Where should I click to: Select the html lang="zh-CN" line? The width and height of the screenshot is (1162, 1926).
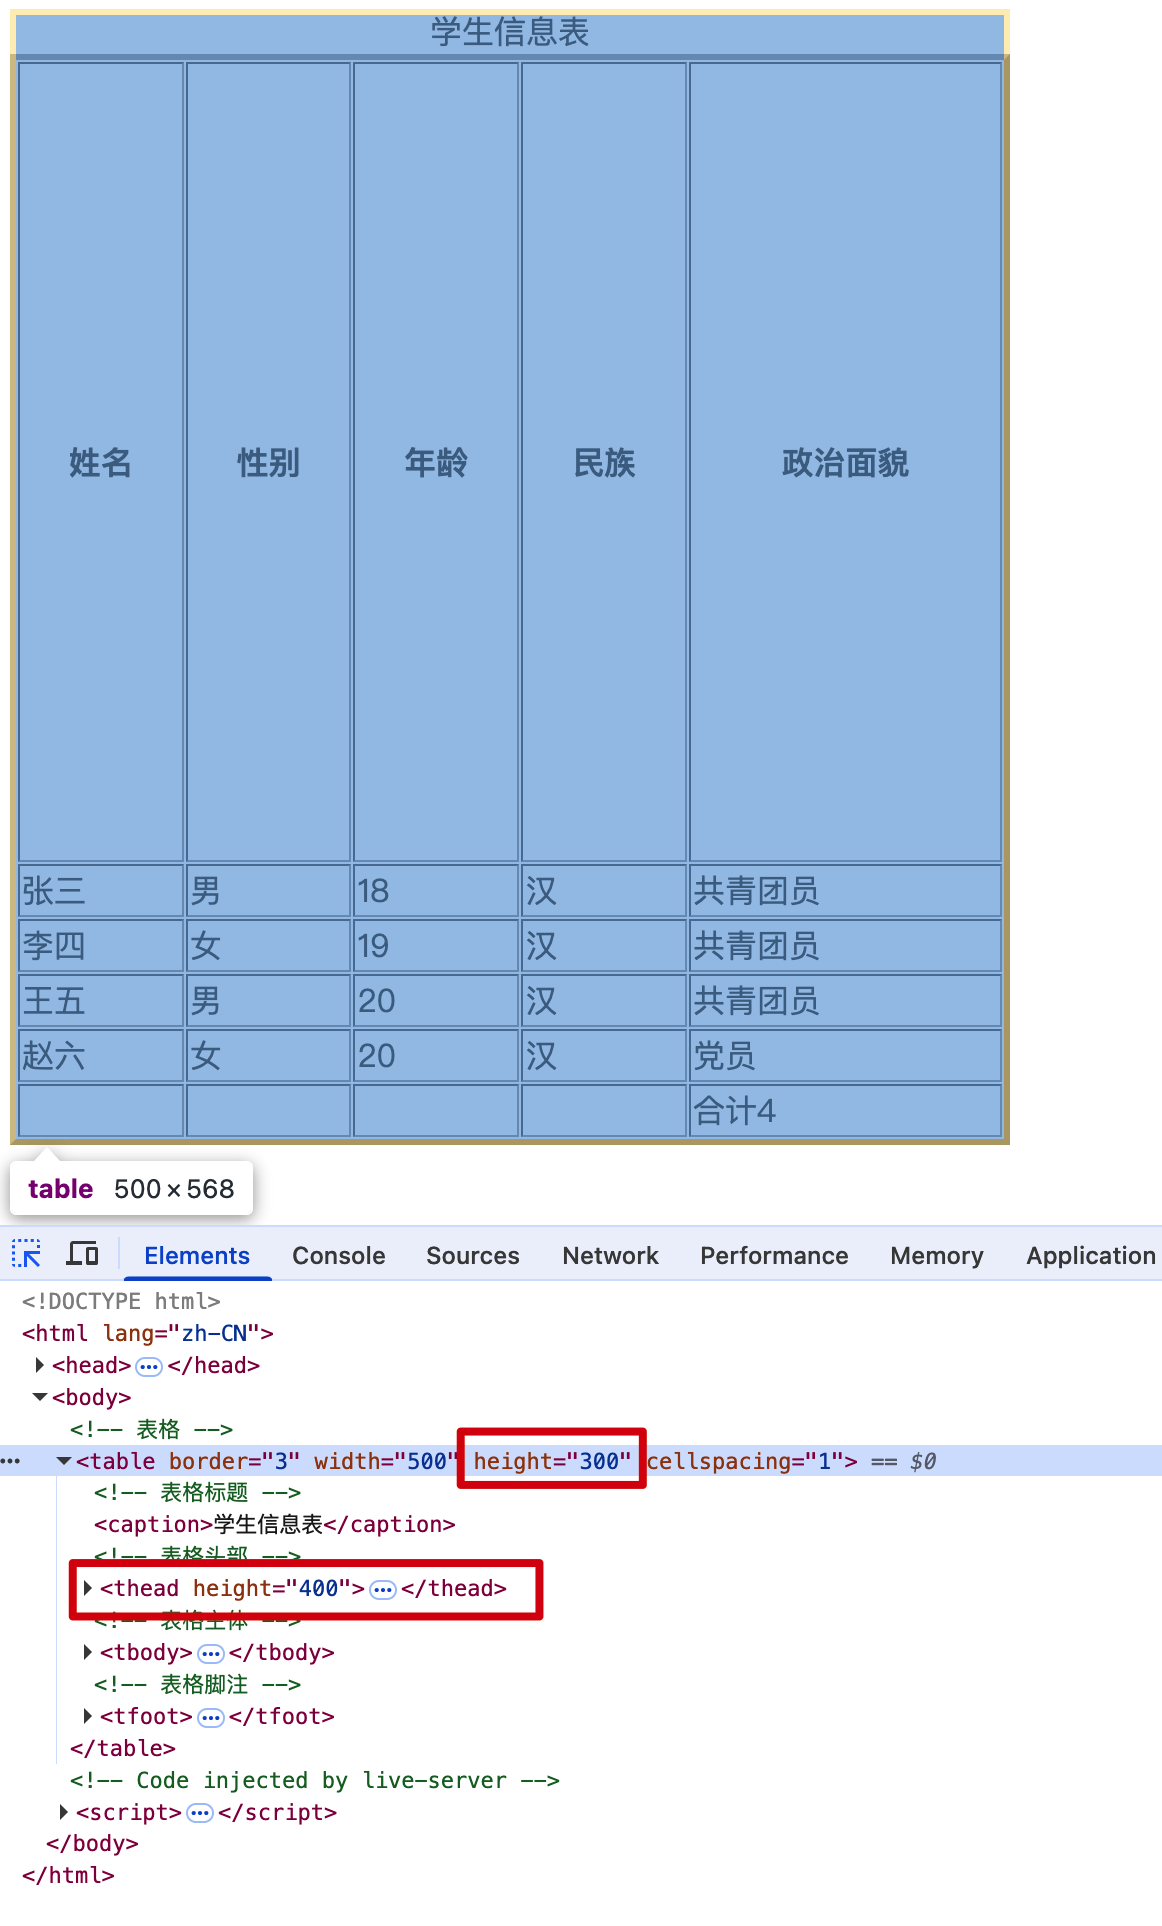[148, 1333]
